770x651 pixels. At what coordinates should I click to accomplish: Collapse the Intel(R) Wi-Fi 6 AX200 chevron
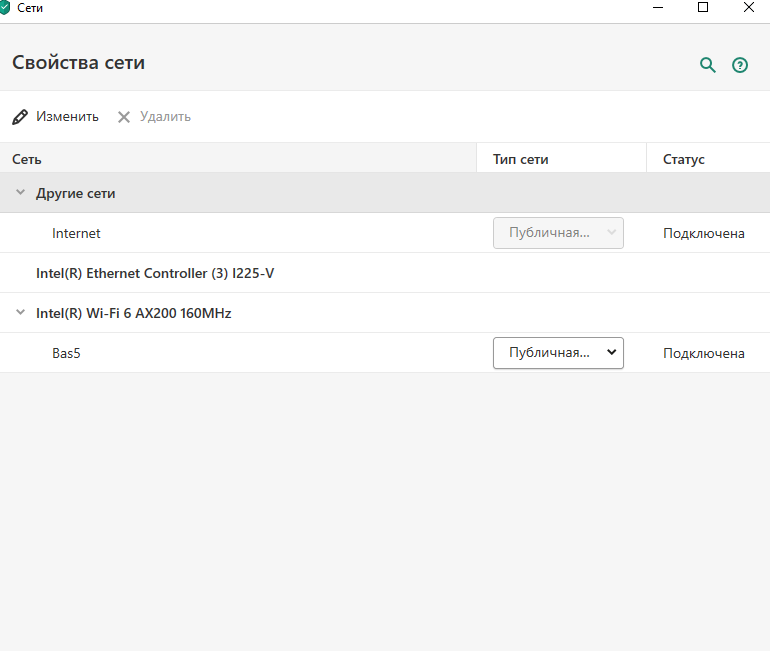[x=20, y=312]
